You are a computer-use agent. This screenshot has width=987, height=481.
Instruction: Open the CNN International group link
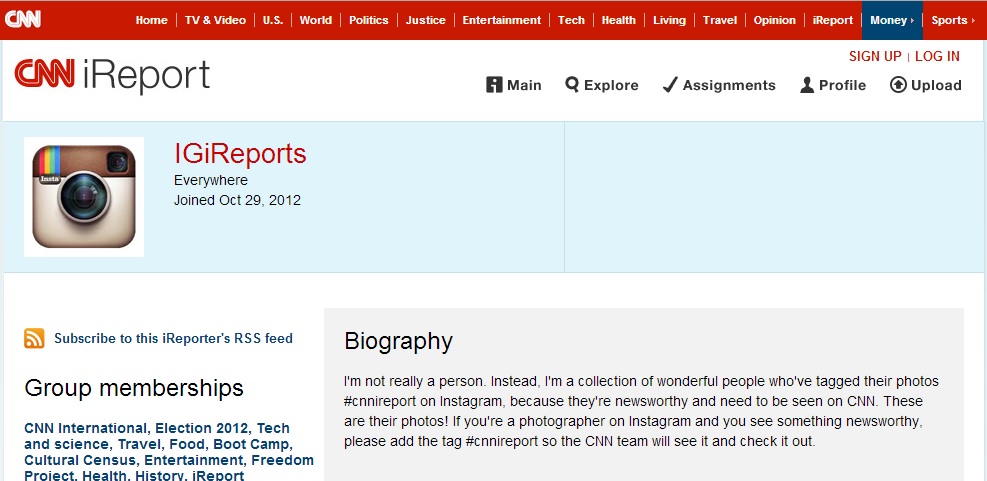pyautogui.click(x=85, y=428)
